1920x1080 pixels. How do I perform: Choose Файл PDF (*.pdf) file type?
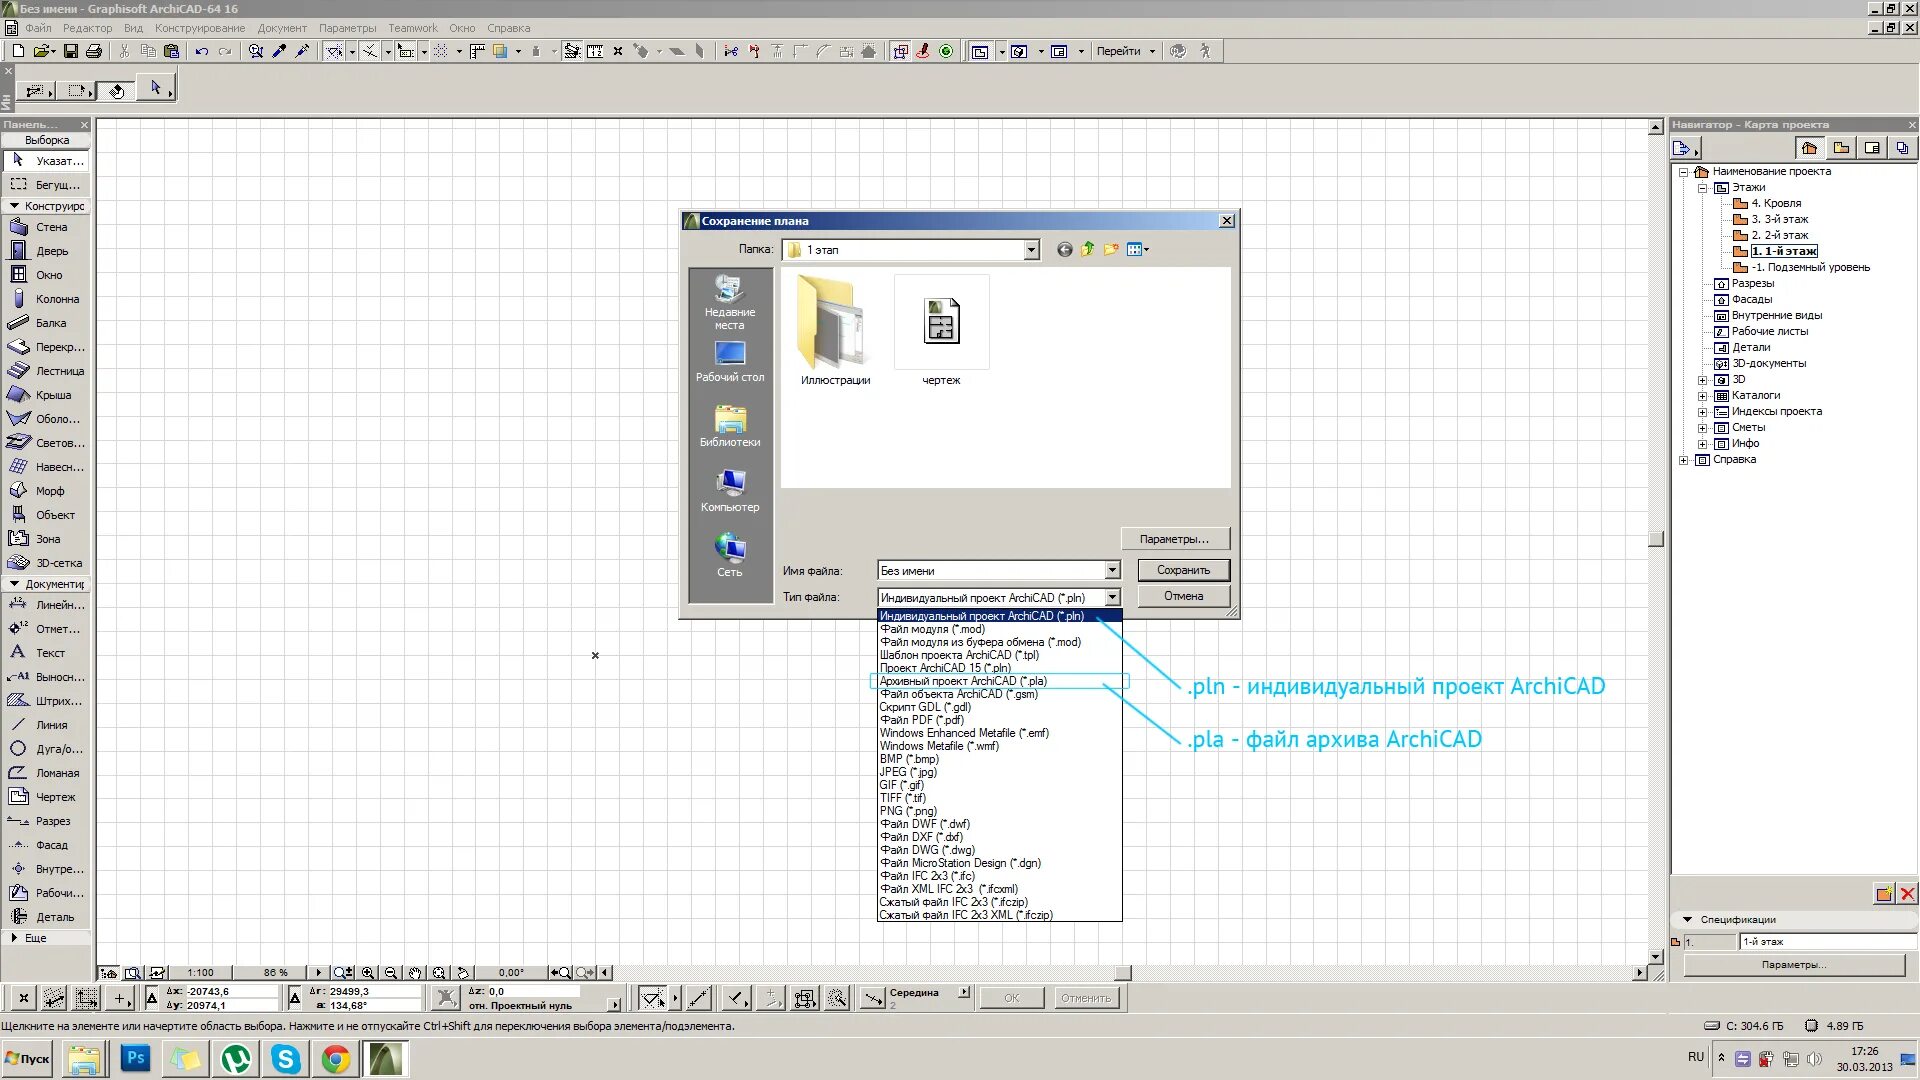click(x=1000, y=720)
